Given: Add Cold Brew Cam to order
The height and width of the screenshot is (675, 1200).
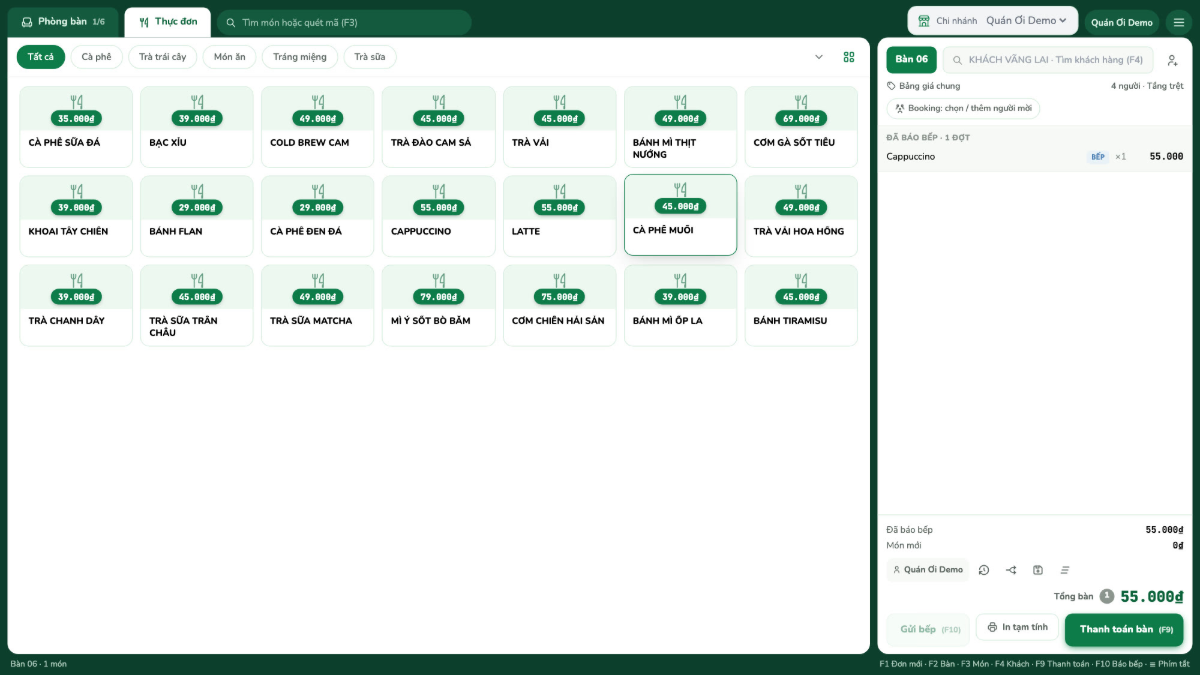Looking at the screenshot, I should 318,127.
